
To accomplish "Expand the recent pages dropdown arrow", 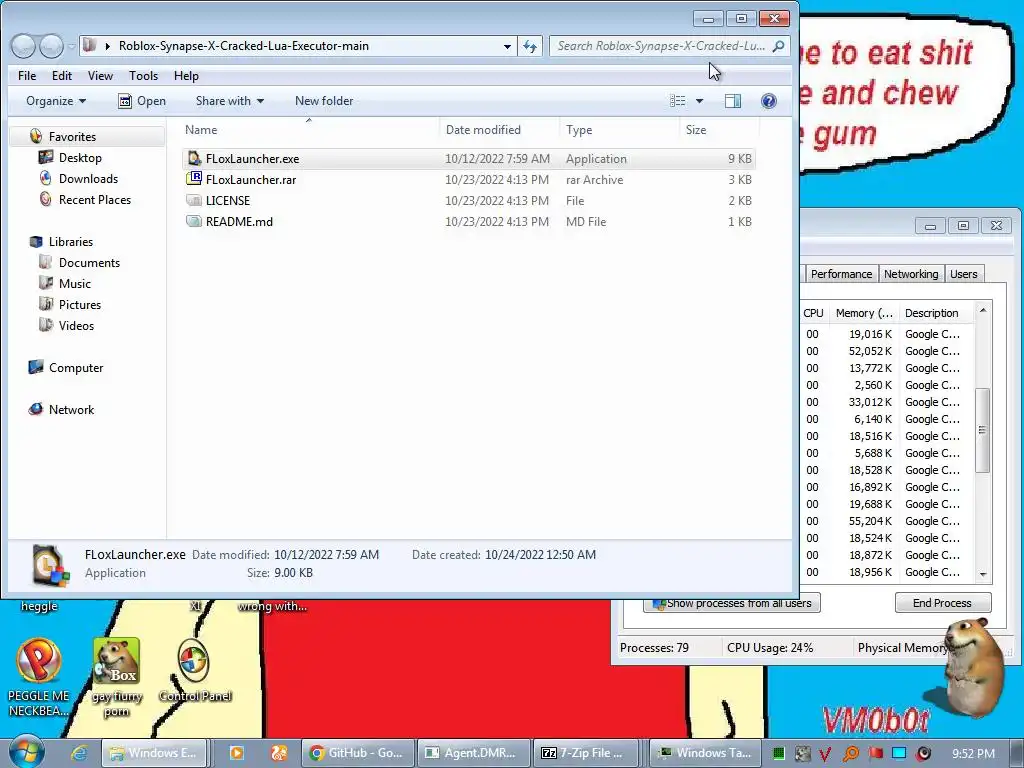I will [x=71, y=46].
